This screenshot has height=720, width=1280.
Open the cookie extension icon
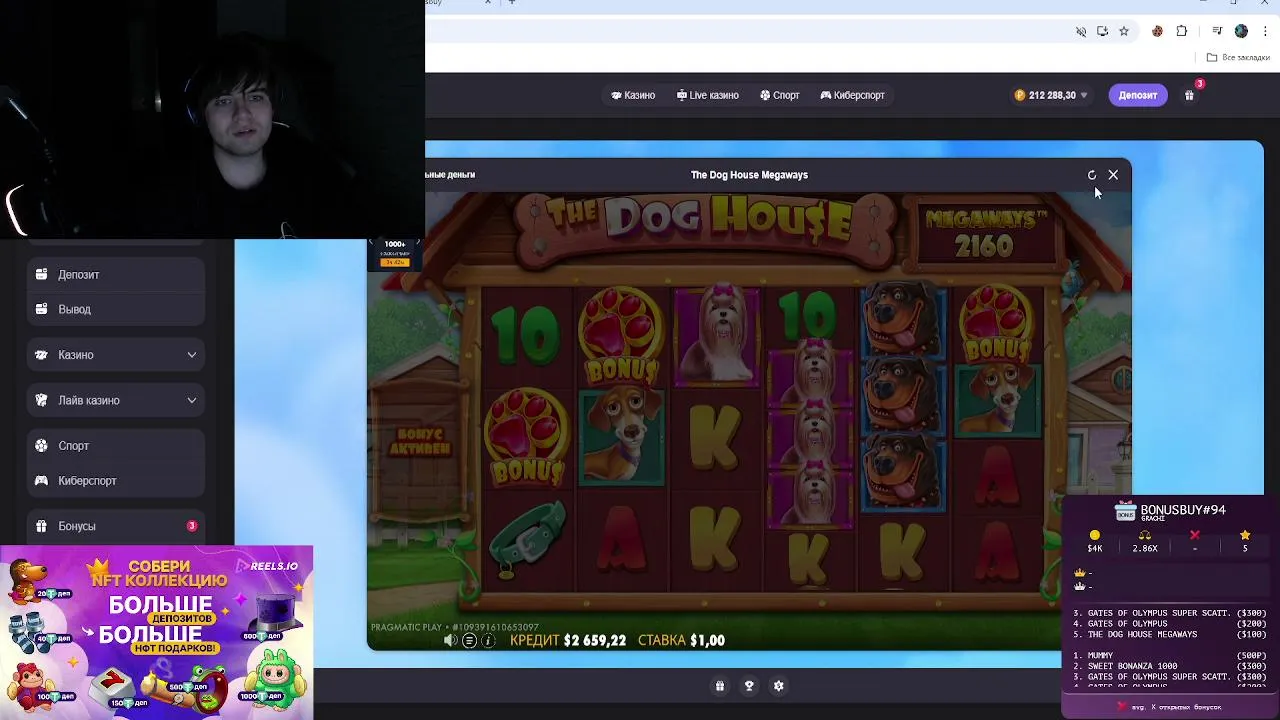click(x=1157, y=31)
